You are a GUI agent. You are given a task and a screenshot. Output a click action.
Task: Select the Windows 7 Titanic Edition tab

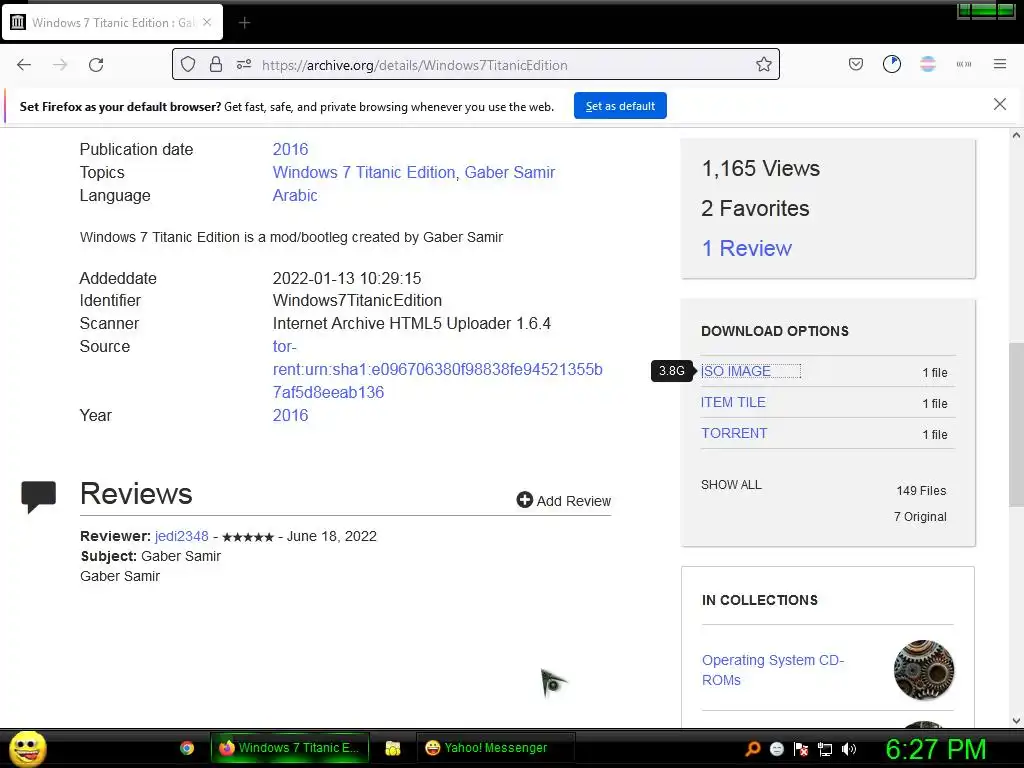click(x=112, y=23)
